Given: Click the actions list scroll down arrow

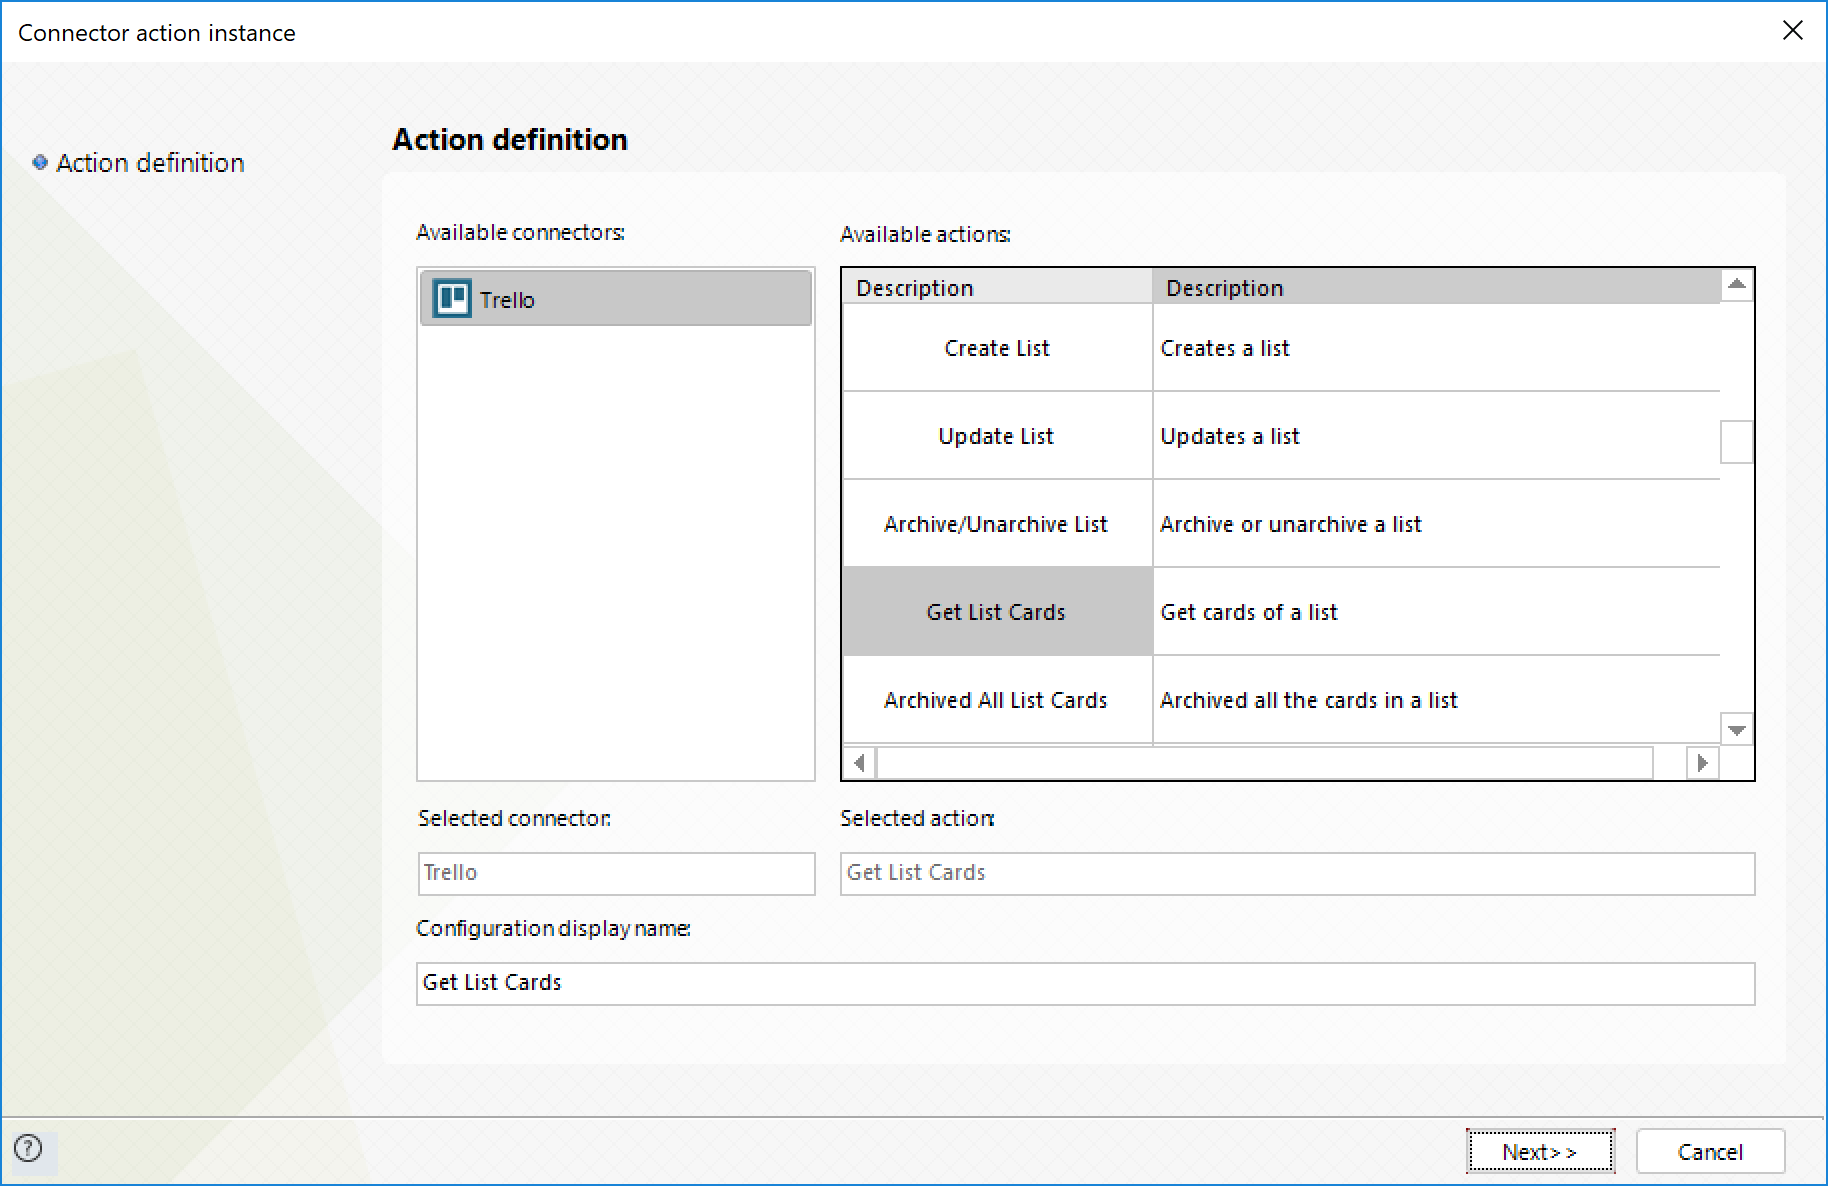Looking at the screenshot, I should 1737,729.
